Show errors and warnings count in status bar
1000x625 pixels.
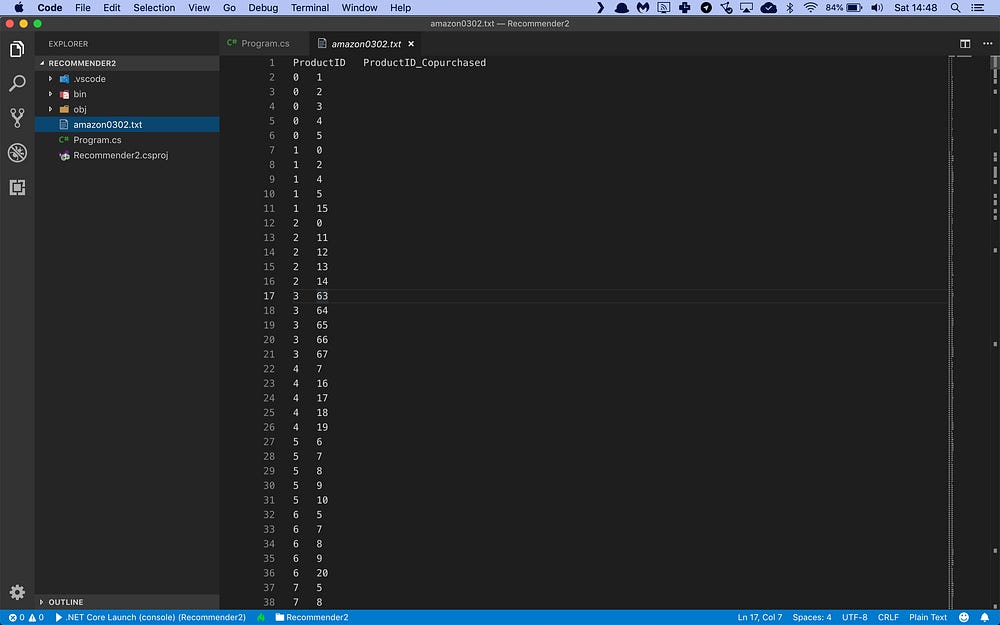(x=26, y=617)
